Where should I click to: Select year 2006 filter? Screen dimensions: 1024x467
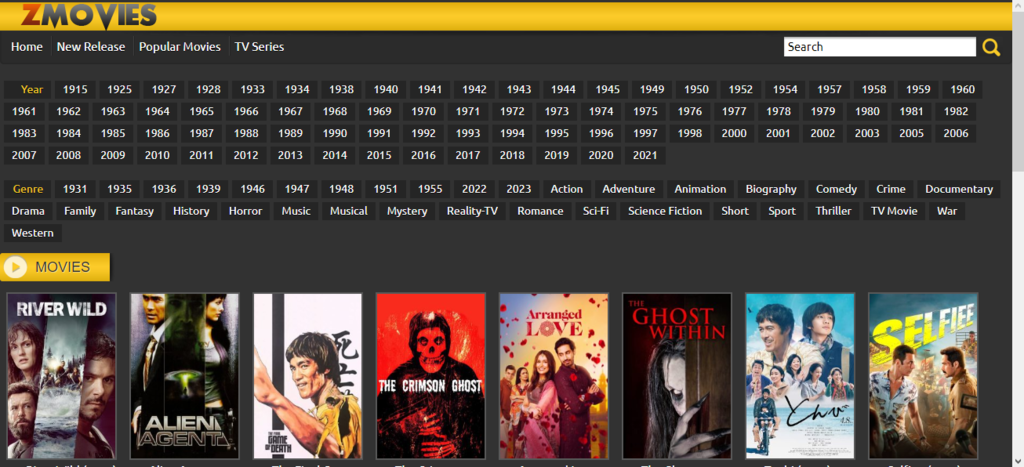click(955, 133)
